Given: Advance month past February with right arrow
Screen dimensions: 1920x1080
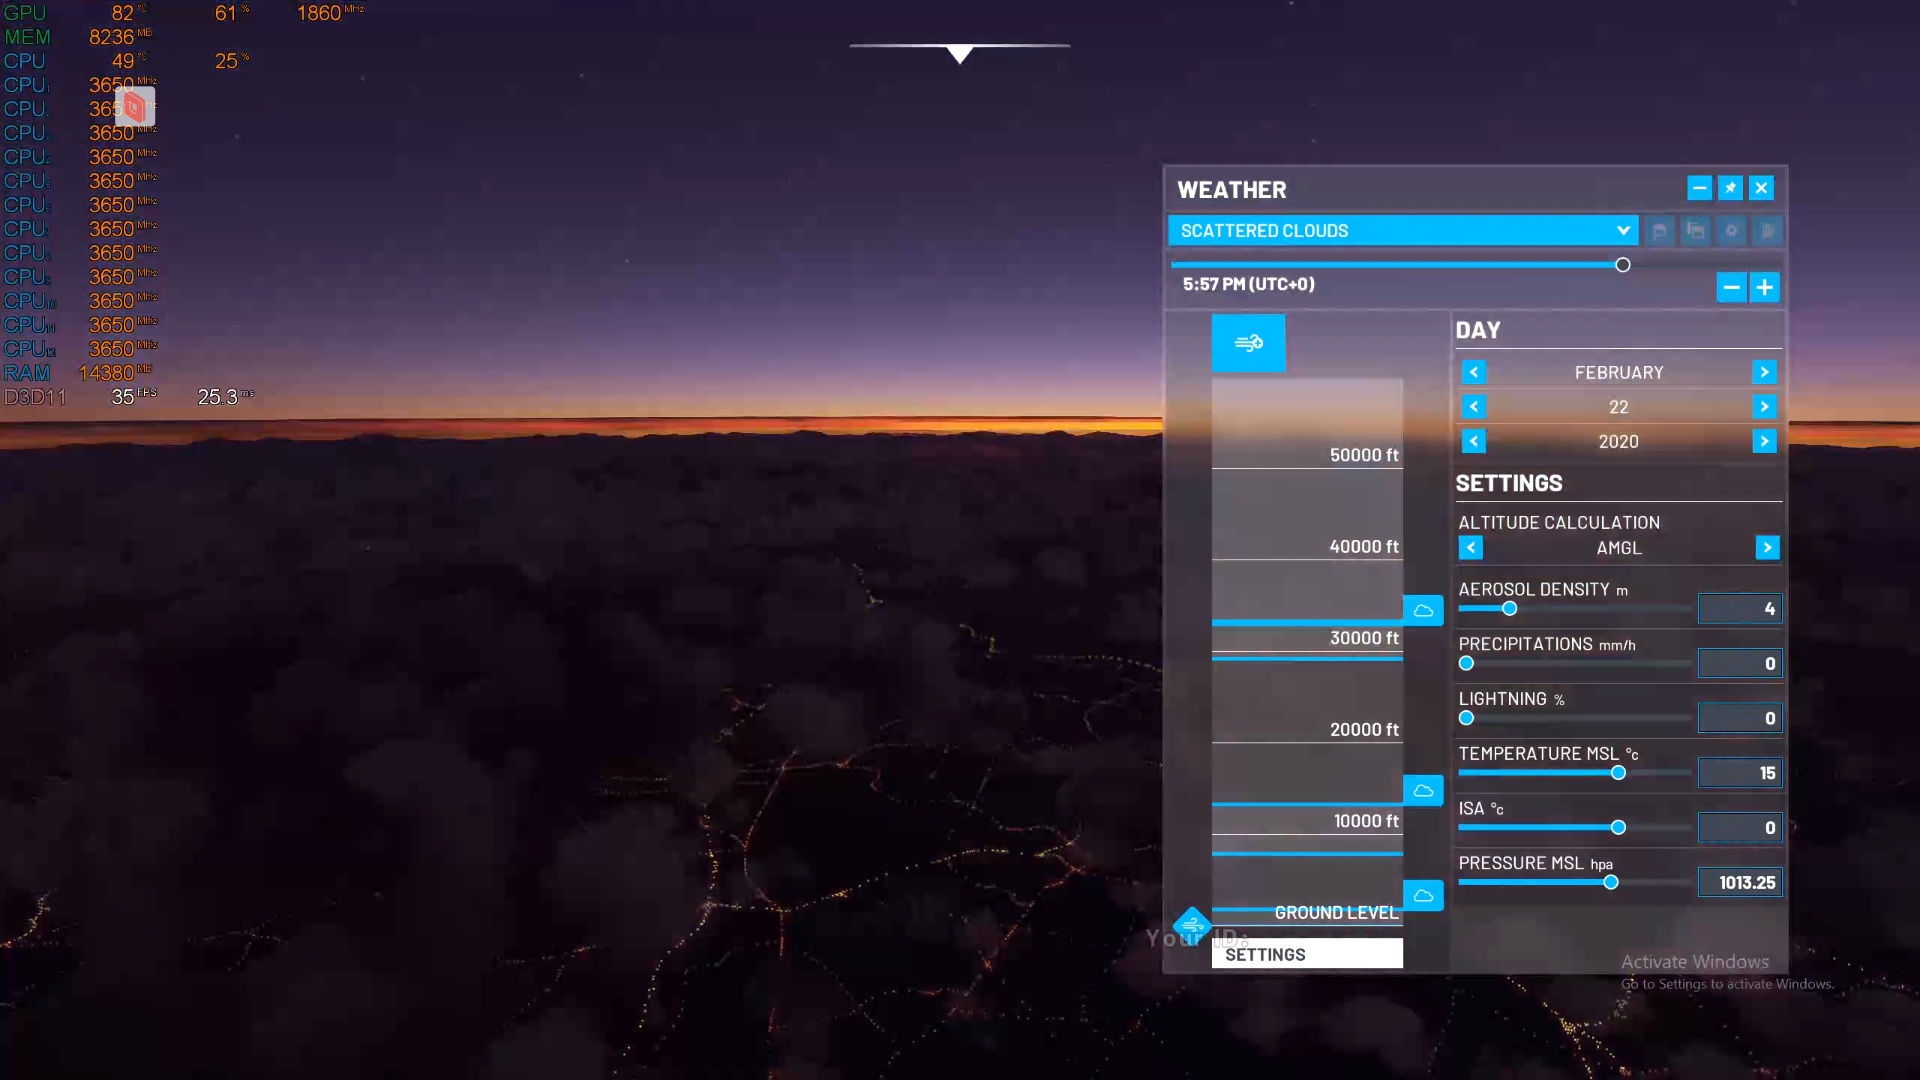Looking at the screenshot, I should (1764, 372).
